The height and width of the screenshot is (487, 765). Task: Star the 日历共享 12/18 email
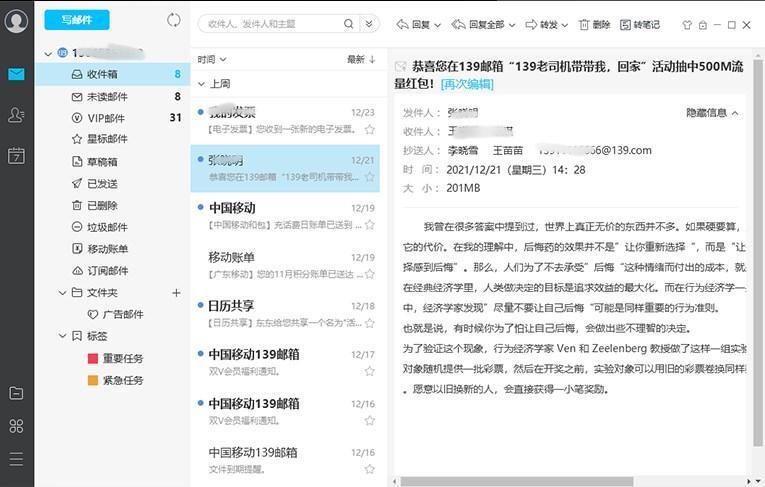(x=370, y=323)
